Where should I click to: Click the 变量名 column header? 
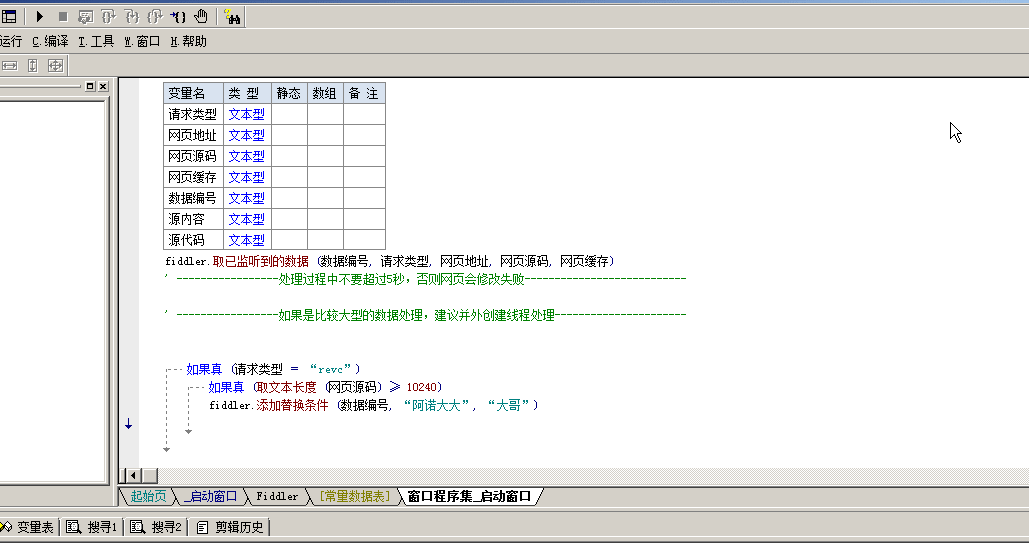pyautogui.click(x=193, y=93)
